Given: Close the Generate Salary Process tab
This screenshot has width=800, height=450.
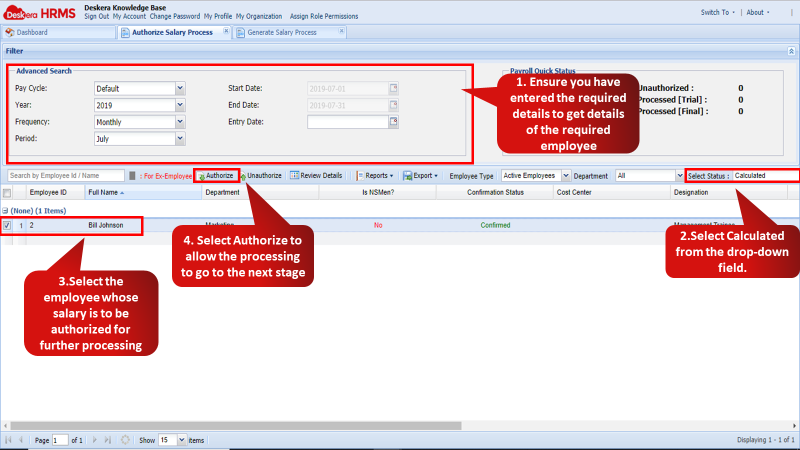Looking at the screenshot, I should [x=341, y=31].
